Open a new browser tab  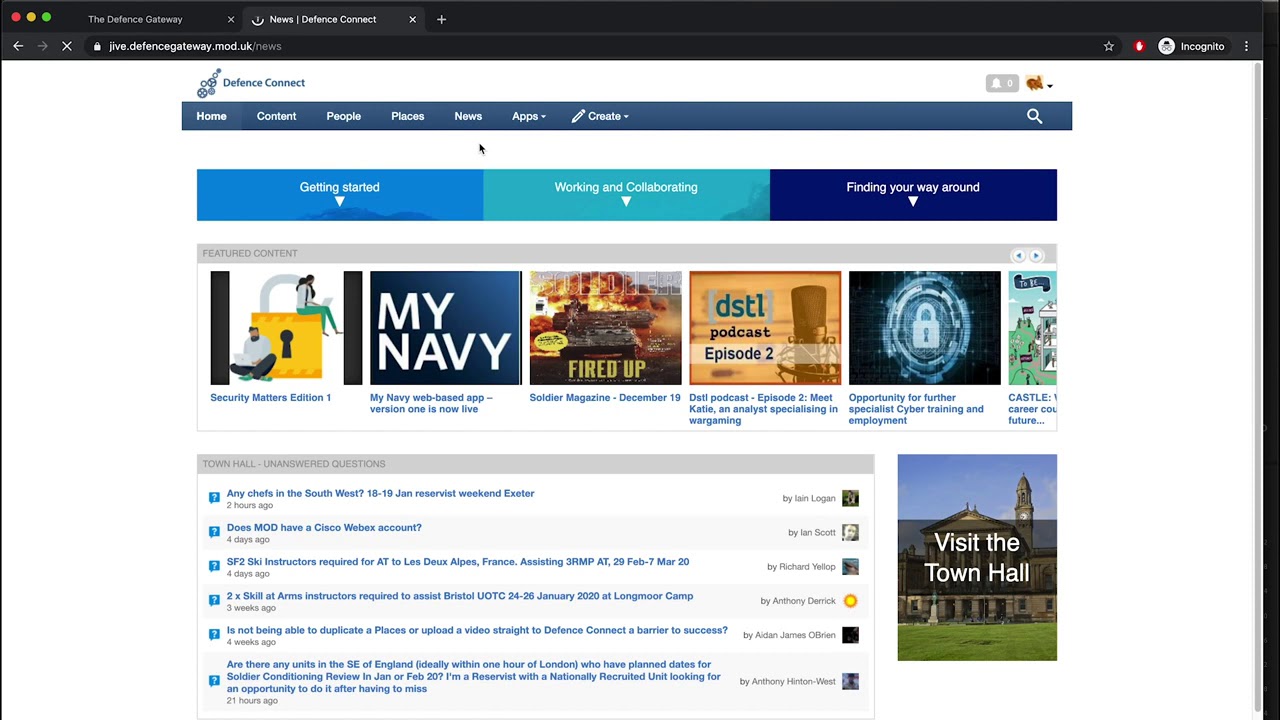(x=441, y=19)
